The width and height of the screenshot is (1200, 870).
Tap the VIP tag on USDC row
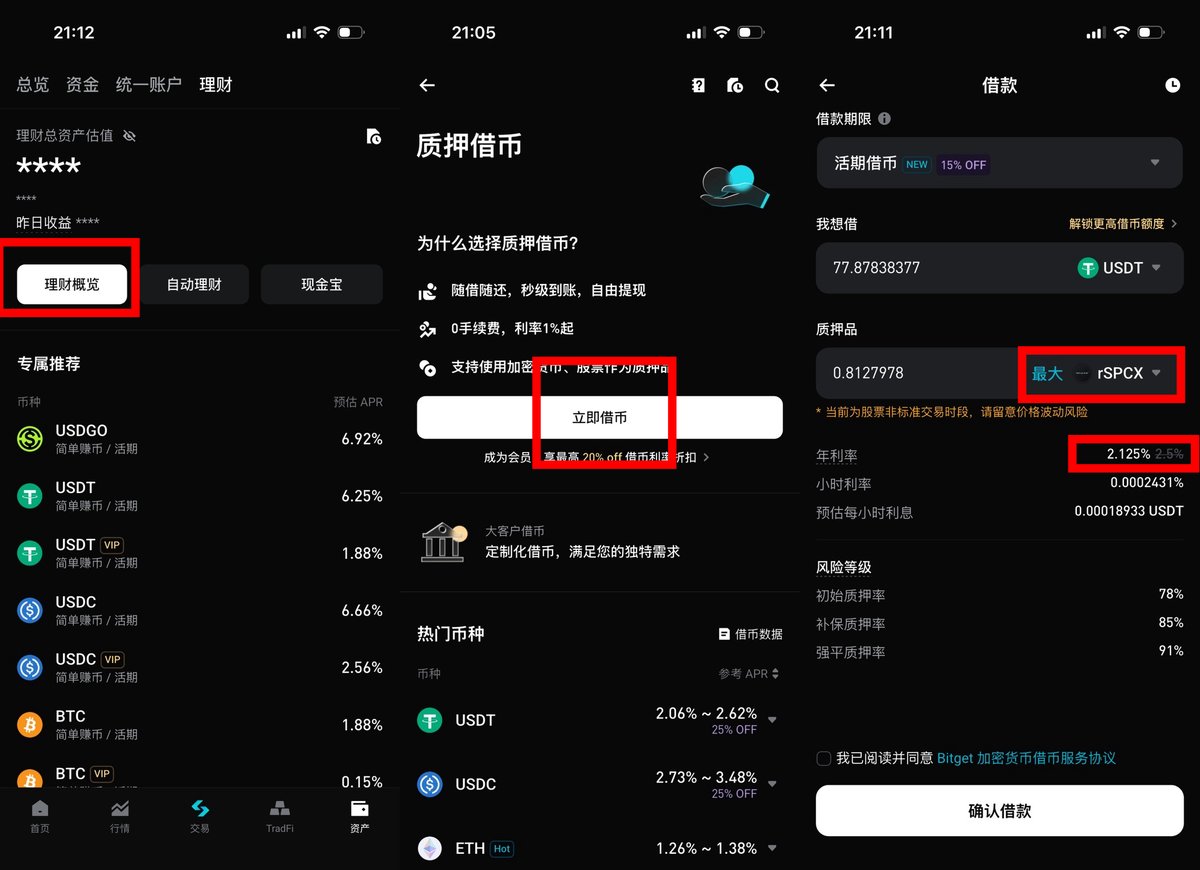(x=112, y=660)
